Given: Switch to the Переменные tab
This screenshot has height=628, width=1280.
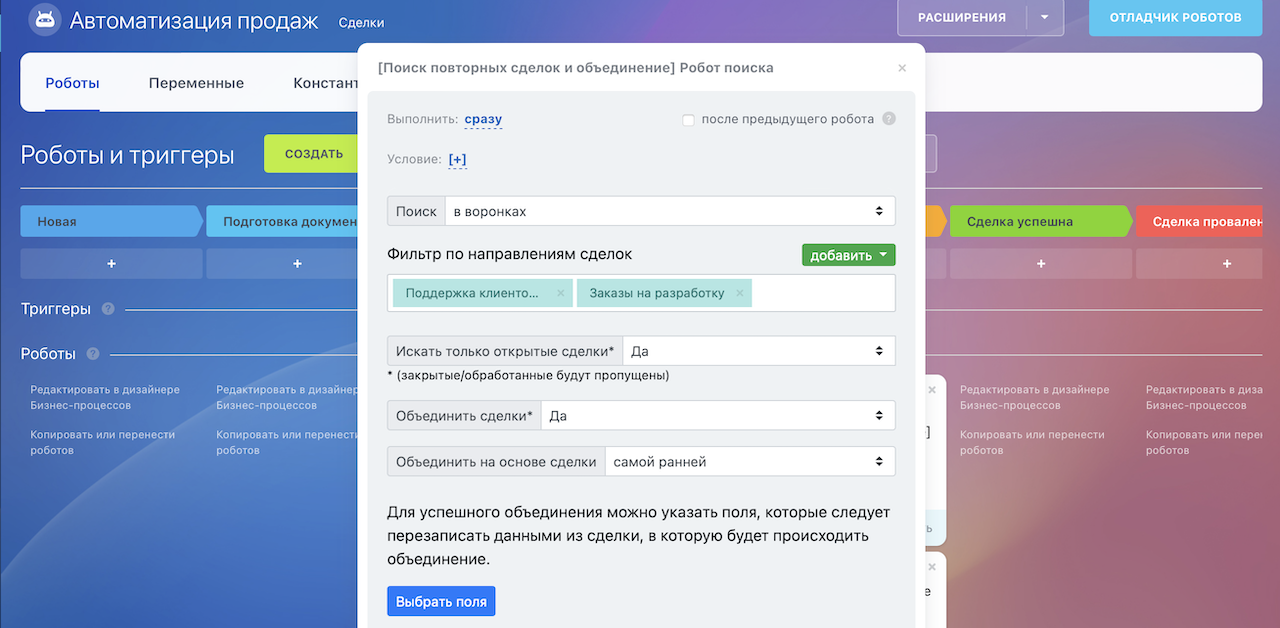Looking at the screenshot, I should coord(196,83).
